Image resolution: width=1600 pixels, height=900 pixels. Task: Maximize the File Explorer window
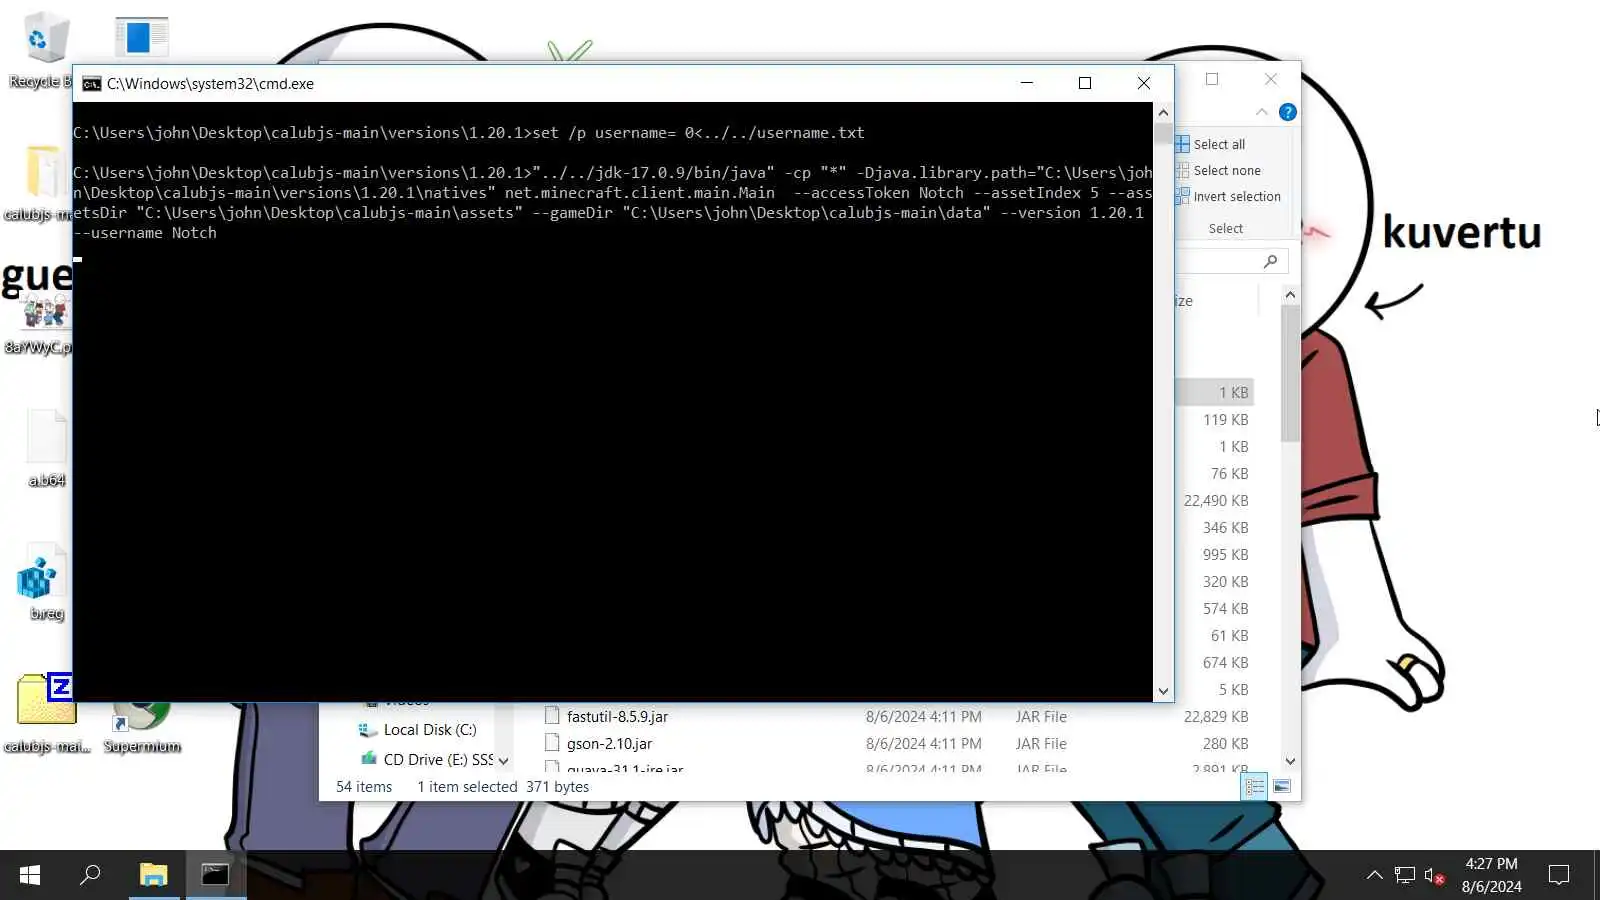pos(1212,79)
